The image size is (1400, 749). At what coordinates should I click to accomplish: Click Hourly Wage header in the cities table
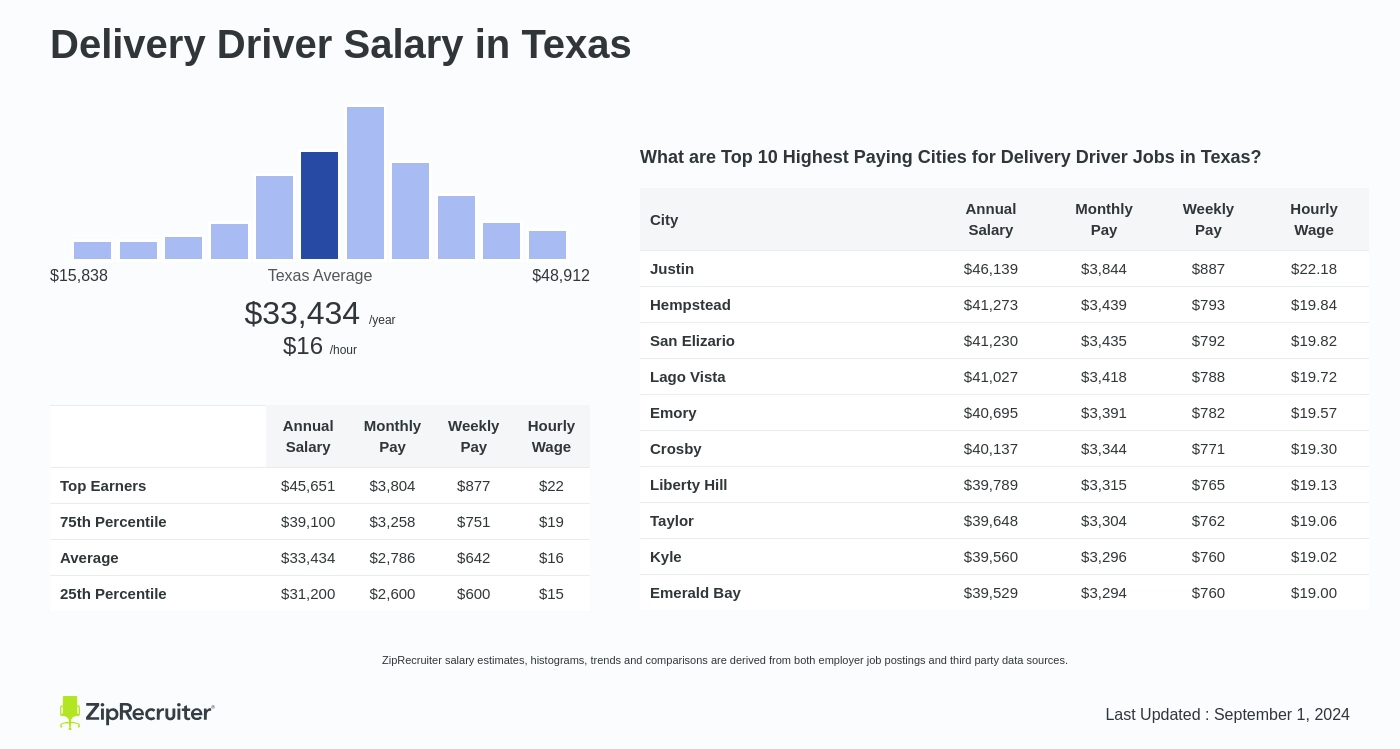(x=1314, y=219)
